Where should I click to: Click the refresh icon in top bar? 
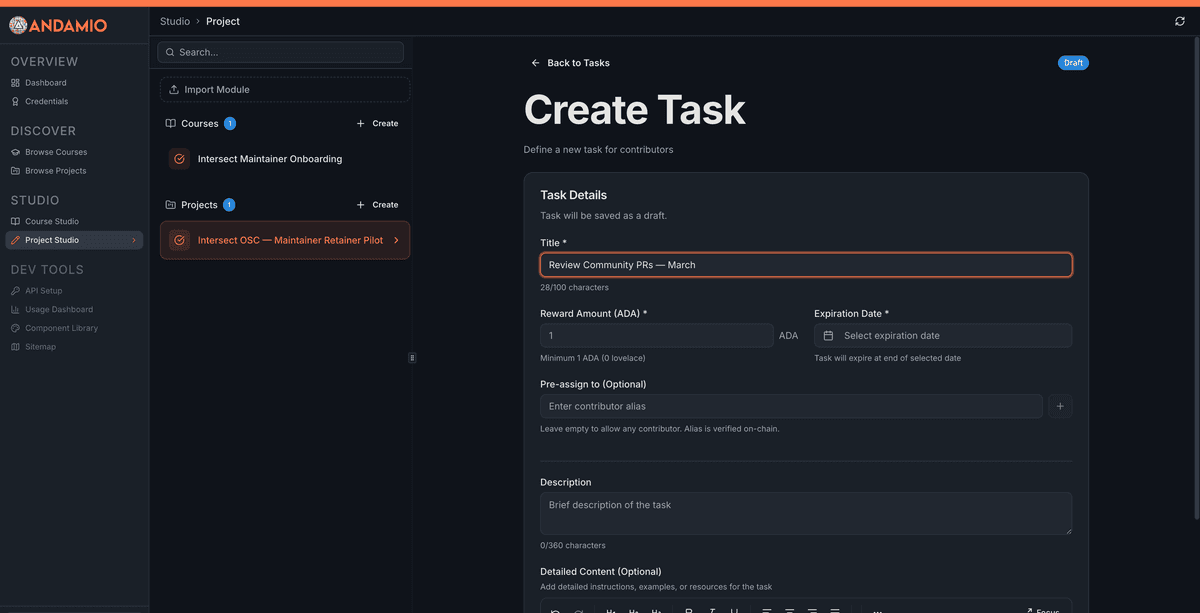pyautogui.click(x=1180, y=21)
